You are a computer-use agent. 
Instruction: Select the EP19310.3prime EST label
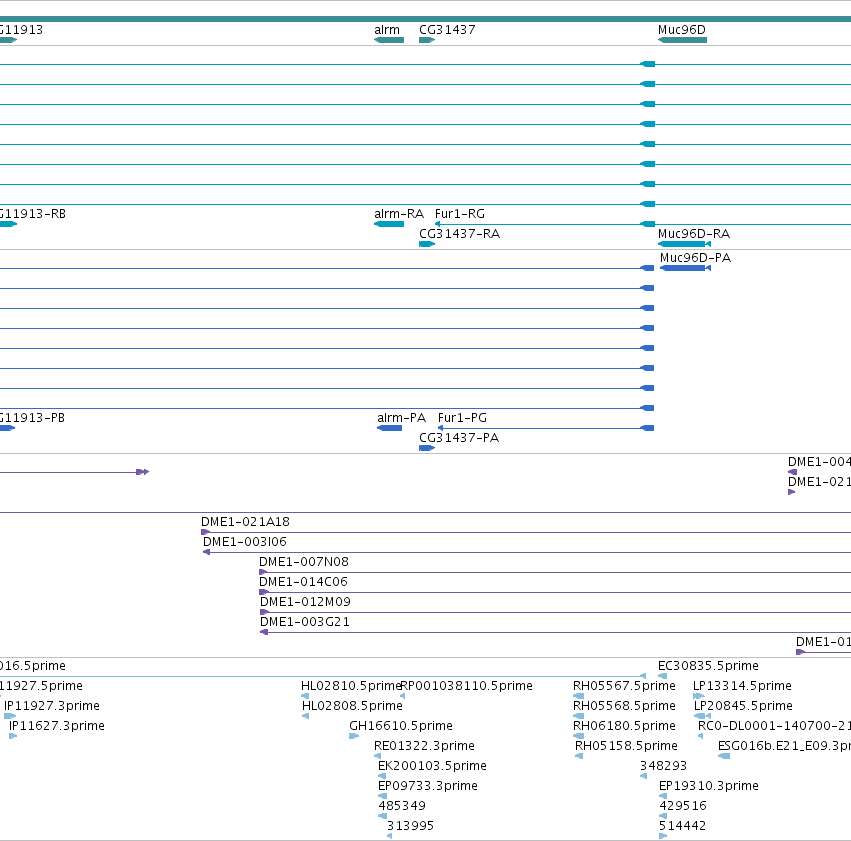tap(708, 787)
